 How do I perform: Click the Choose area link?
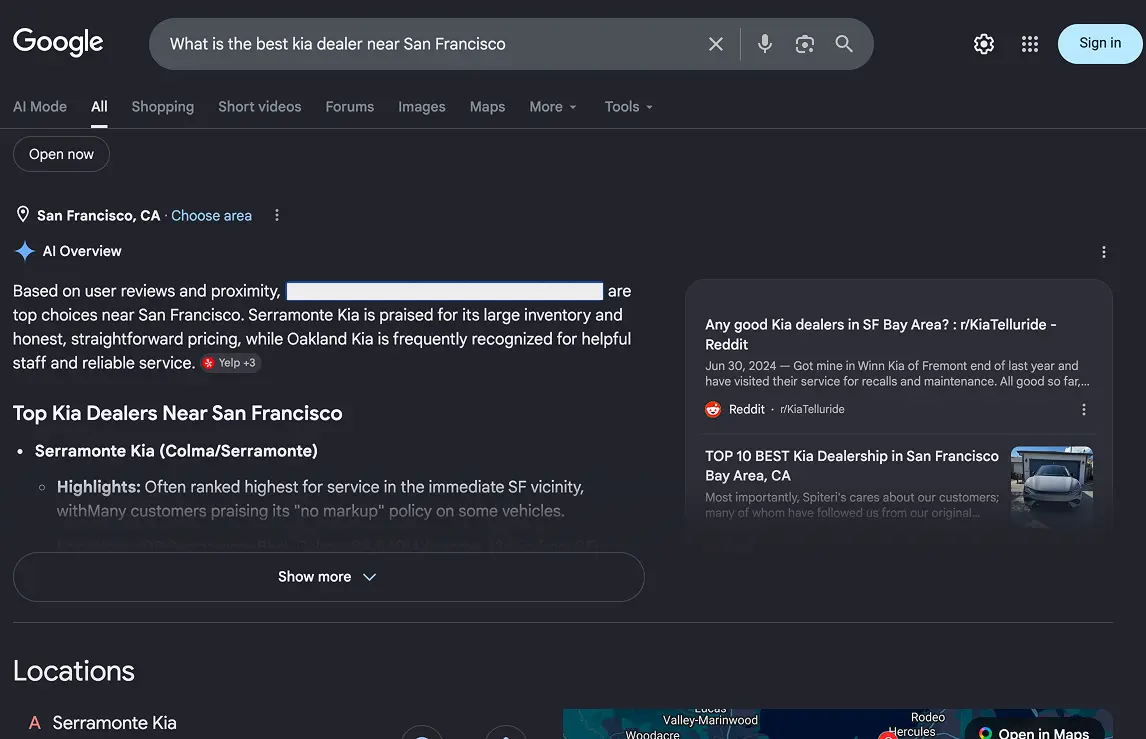point(211,216)
